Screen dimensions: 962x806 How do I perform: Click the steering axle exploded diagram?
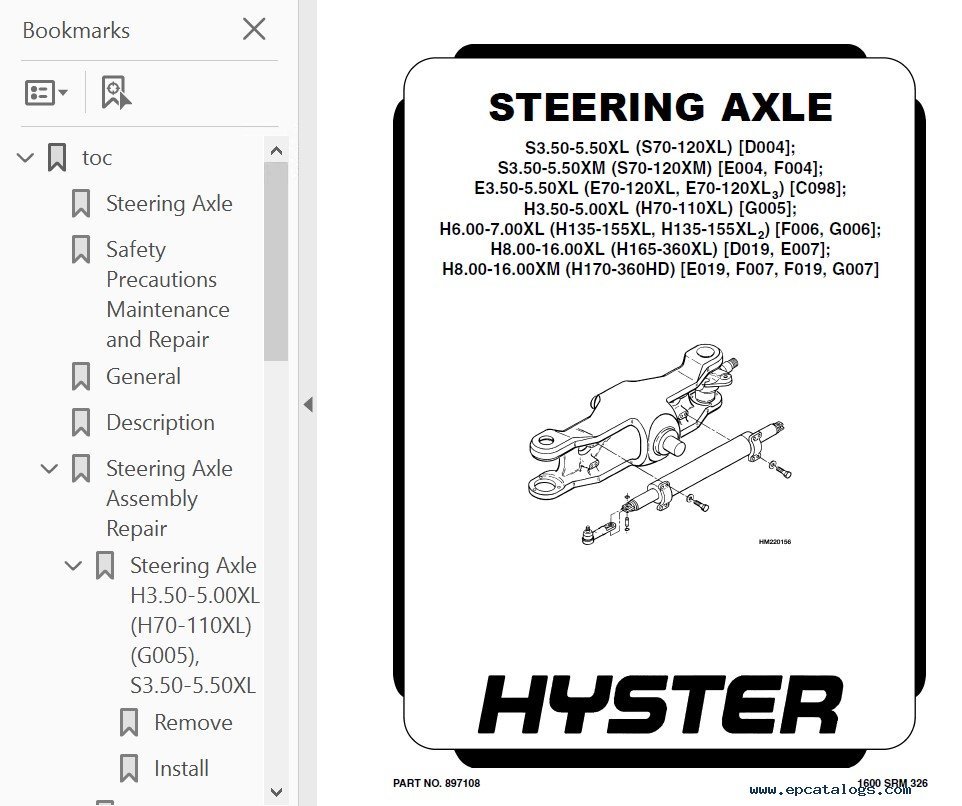coord(660,446)
